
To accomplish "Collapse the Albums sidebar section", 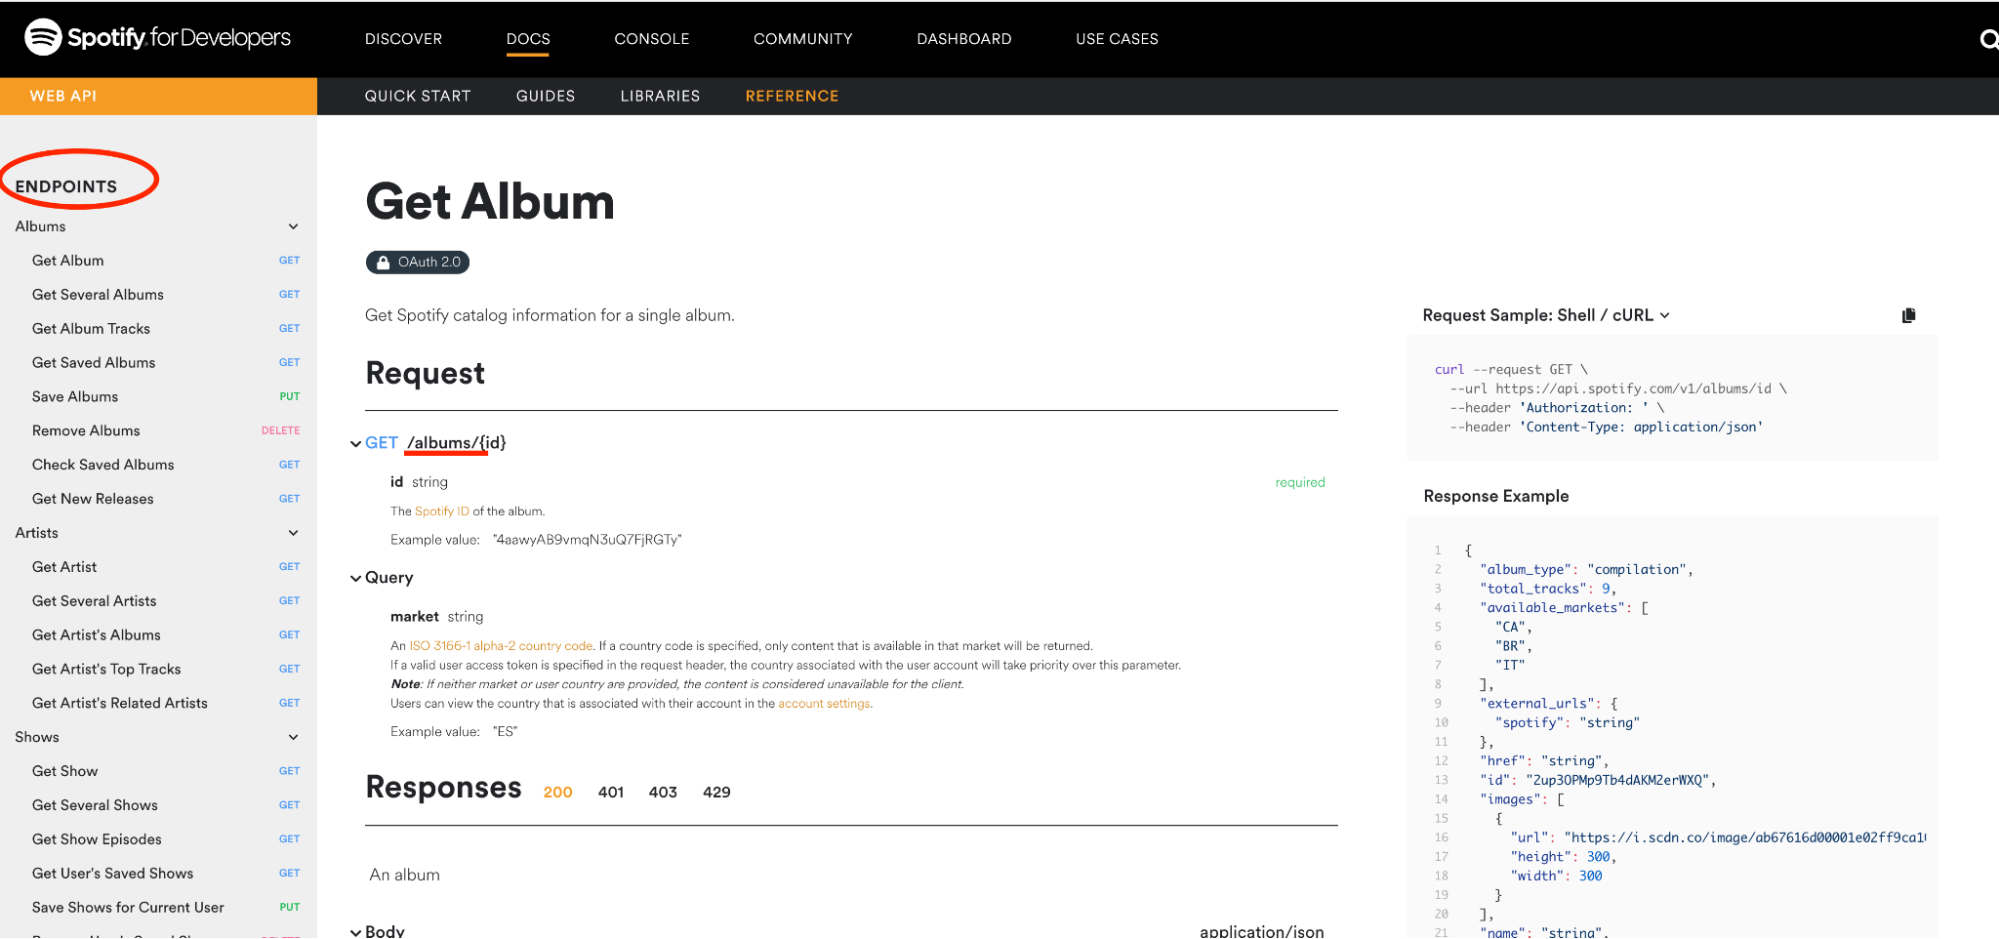I will tap(293, 227).
